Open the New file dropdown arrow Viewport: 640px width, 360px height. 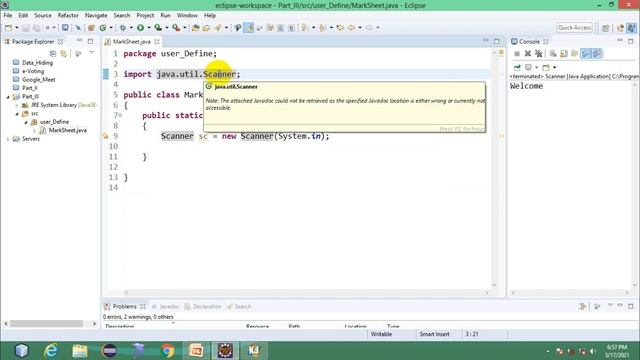(17, 28)
